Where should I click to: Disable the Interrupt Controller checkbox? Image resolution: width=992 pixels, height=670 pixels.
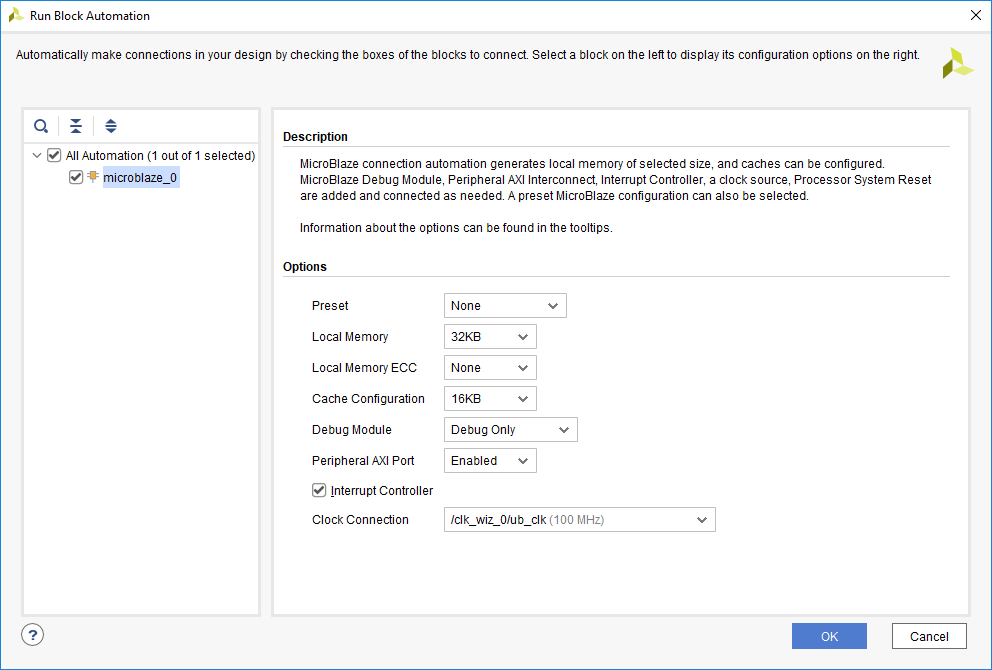point(319,490)
